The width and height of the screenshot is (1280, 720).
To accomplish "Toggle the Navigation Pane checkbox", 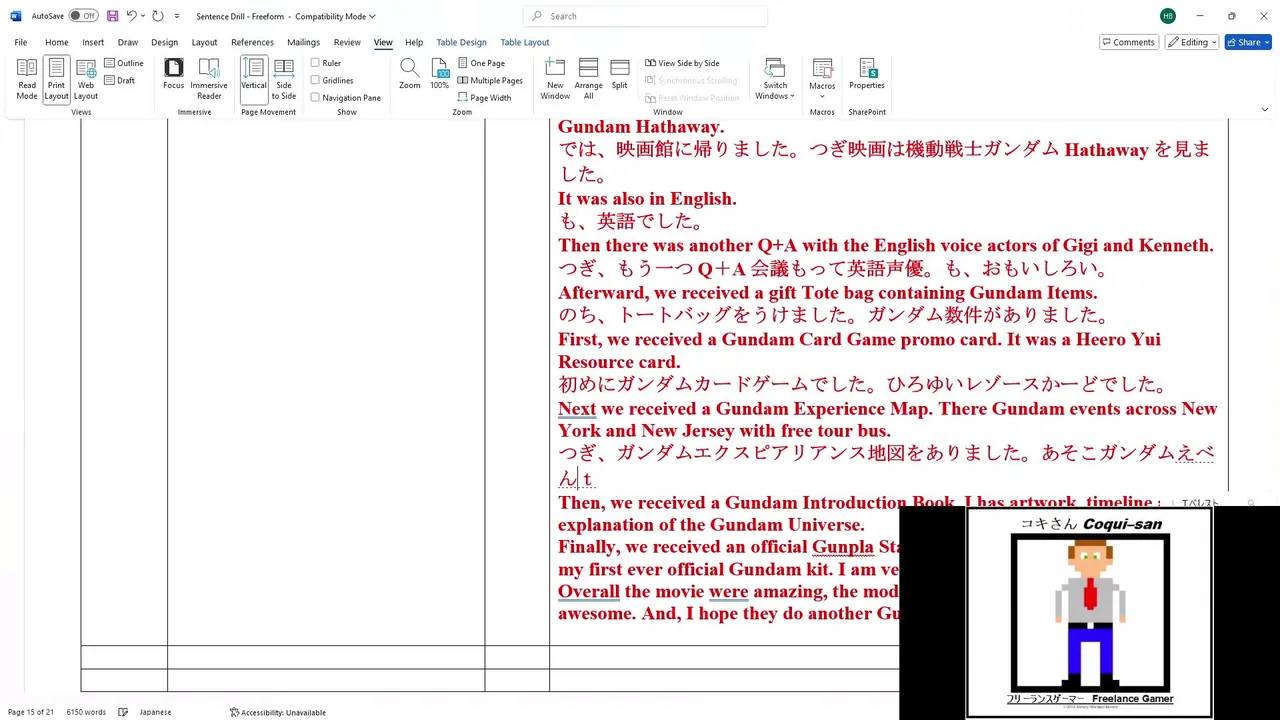I will click(x=345, y=97).
